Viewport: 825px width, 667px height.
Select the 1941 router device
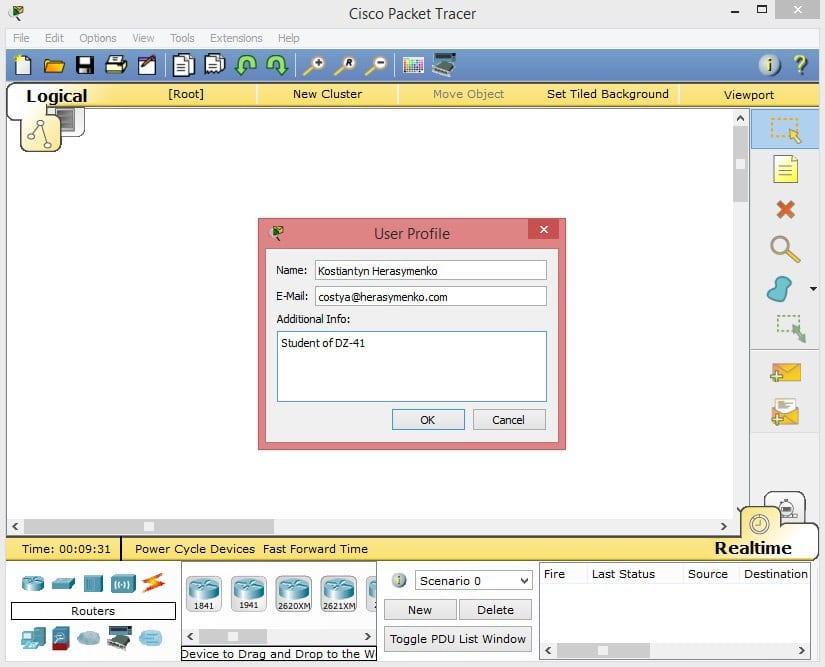click(249, 593)
